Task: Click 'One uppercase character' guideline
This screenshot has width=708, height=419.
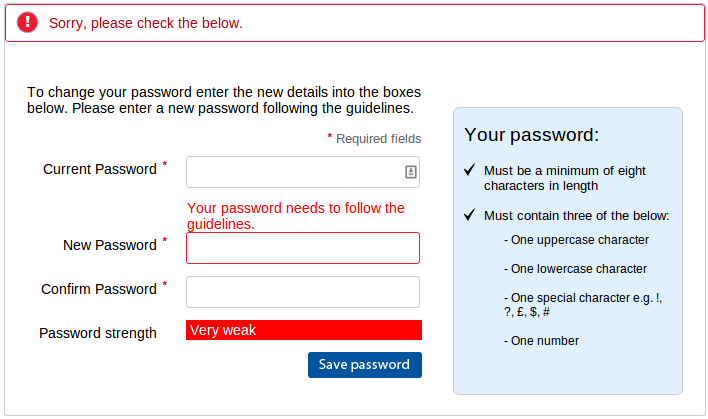Action: point(576,240)
